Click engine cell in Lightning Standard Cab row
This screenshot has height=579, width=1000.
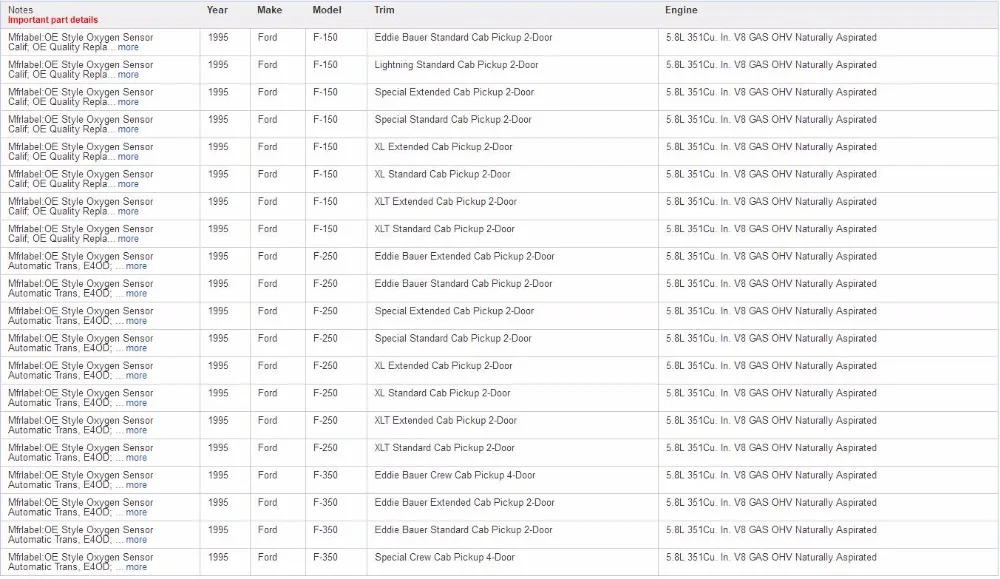[771, 65]
